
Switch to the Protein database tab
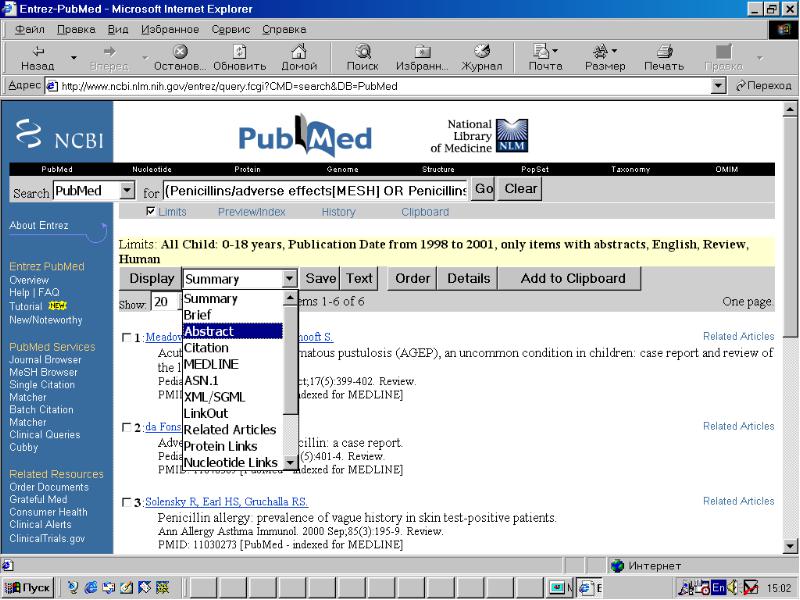pos(247,169)
